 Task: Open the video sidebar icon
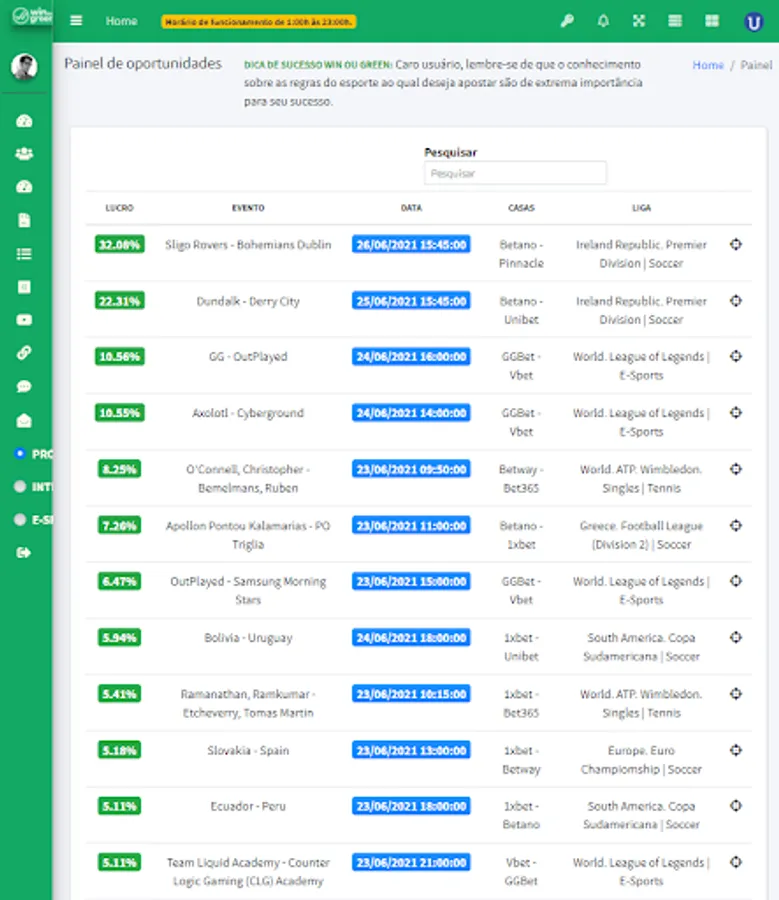pos(24,320)
